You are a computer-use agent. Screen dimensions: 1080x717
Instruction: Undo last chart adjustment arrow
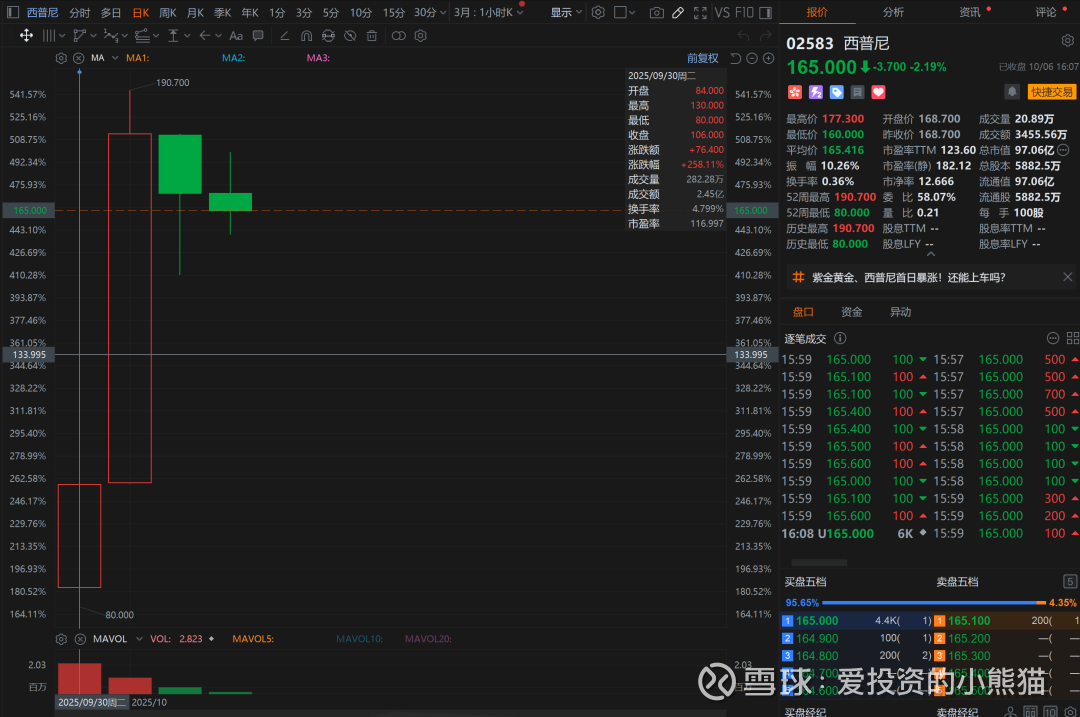(736, 59)
